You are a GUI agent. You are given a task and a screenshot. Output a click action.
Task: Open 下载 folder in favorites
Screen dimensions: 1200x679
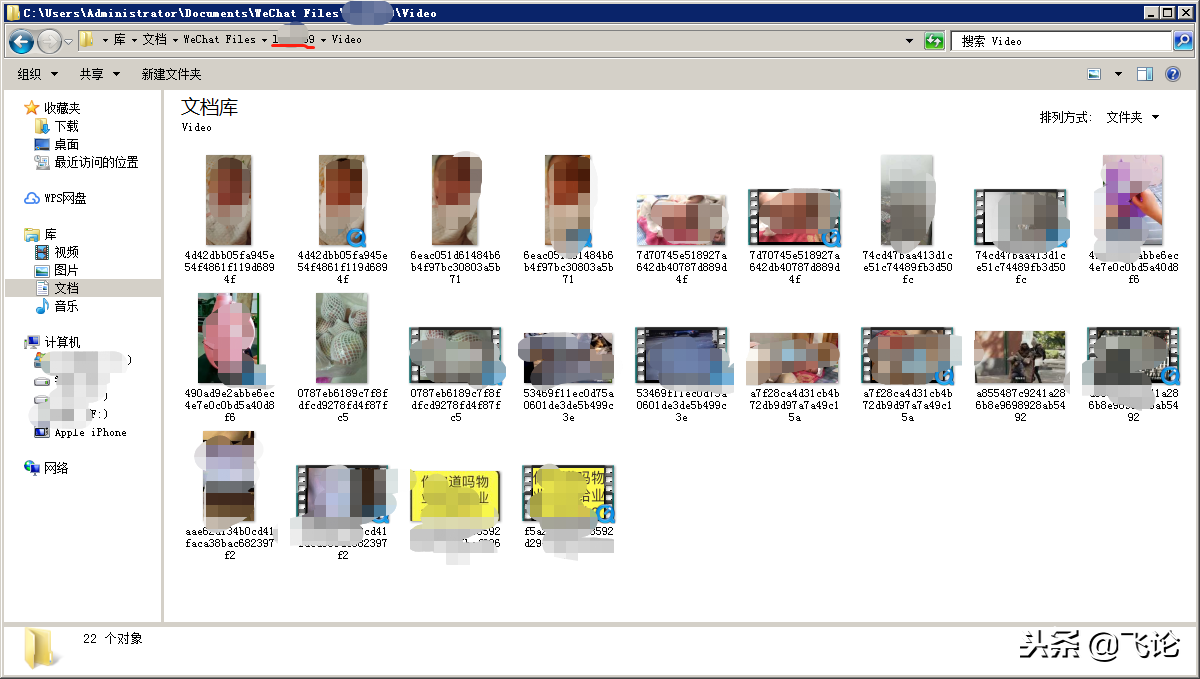click(66, 126)
